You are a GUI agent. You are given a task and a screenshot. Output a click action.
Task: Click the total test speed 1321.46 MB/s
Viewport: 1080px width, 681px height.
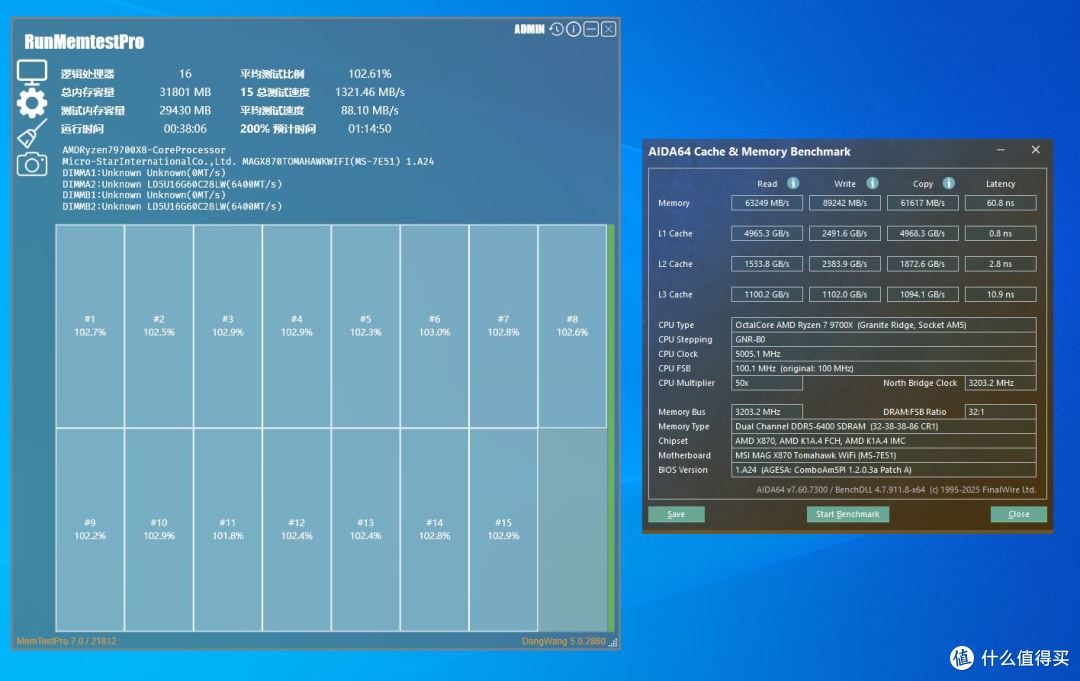point(370,92)
